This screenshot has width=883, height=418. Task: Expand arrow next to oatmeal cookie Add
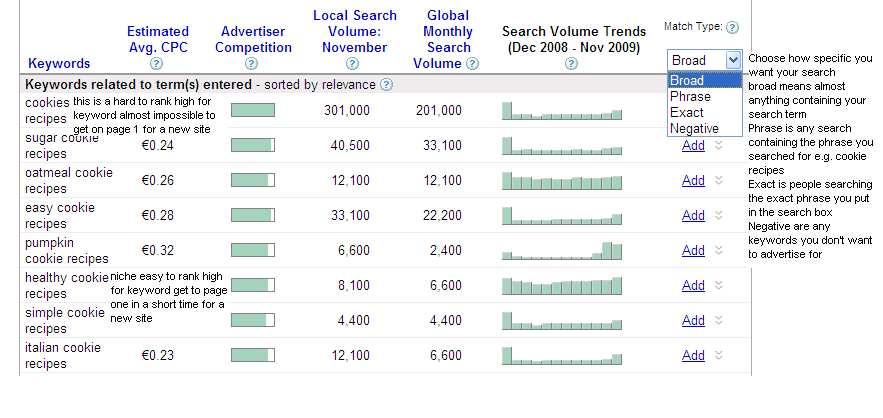pos(717,181)
